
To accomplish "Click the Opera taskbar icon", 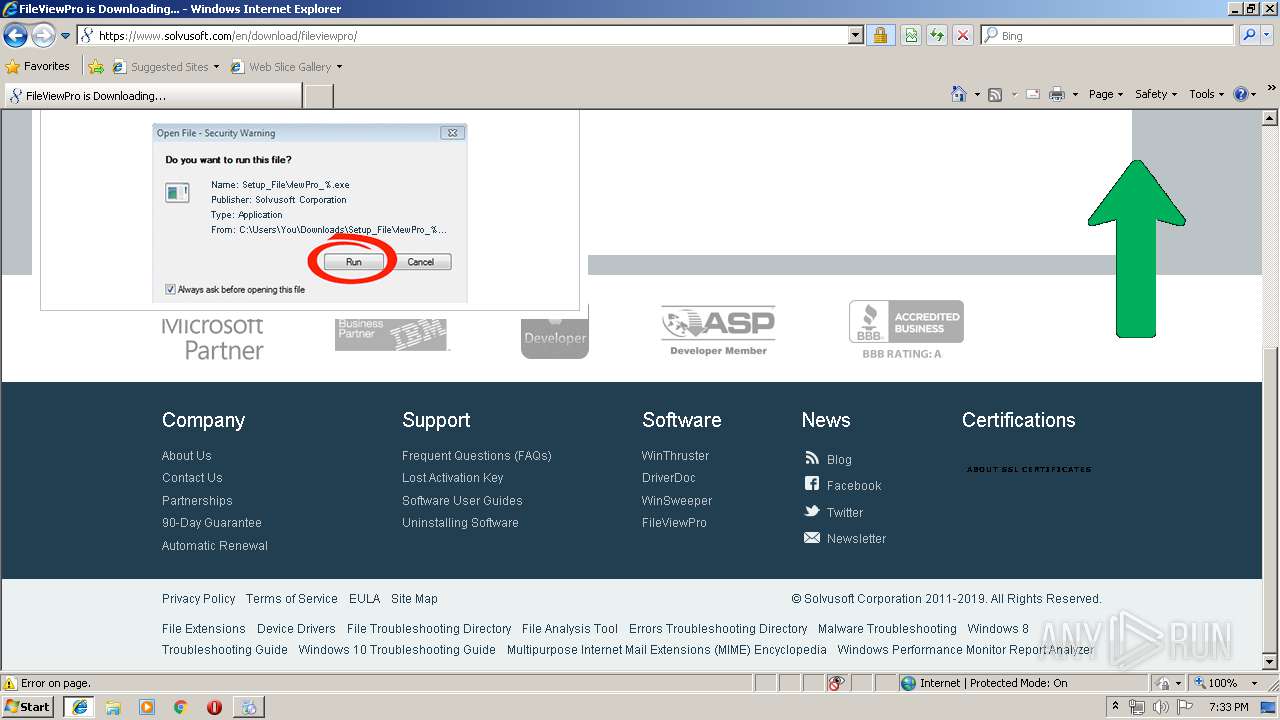I will [214, 707].
